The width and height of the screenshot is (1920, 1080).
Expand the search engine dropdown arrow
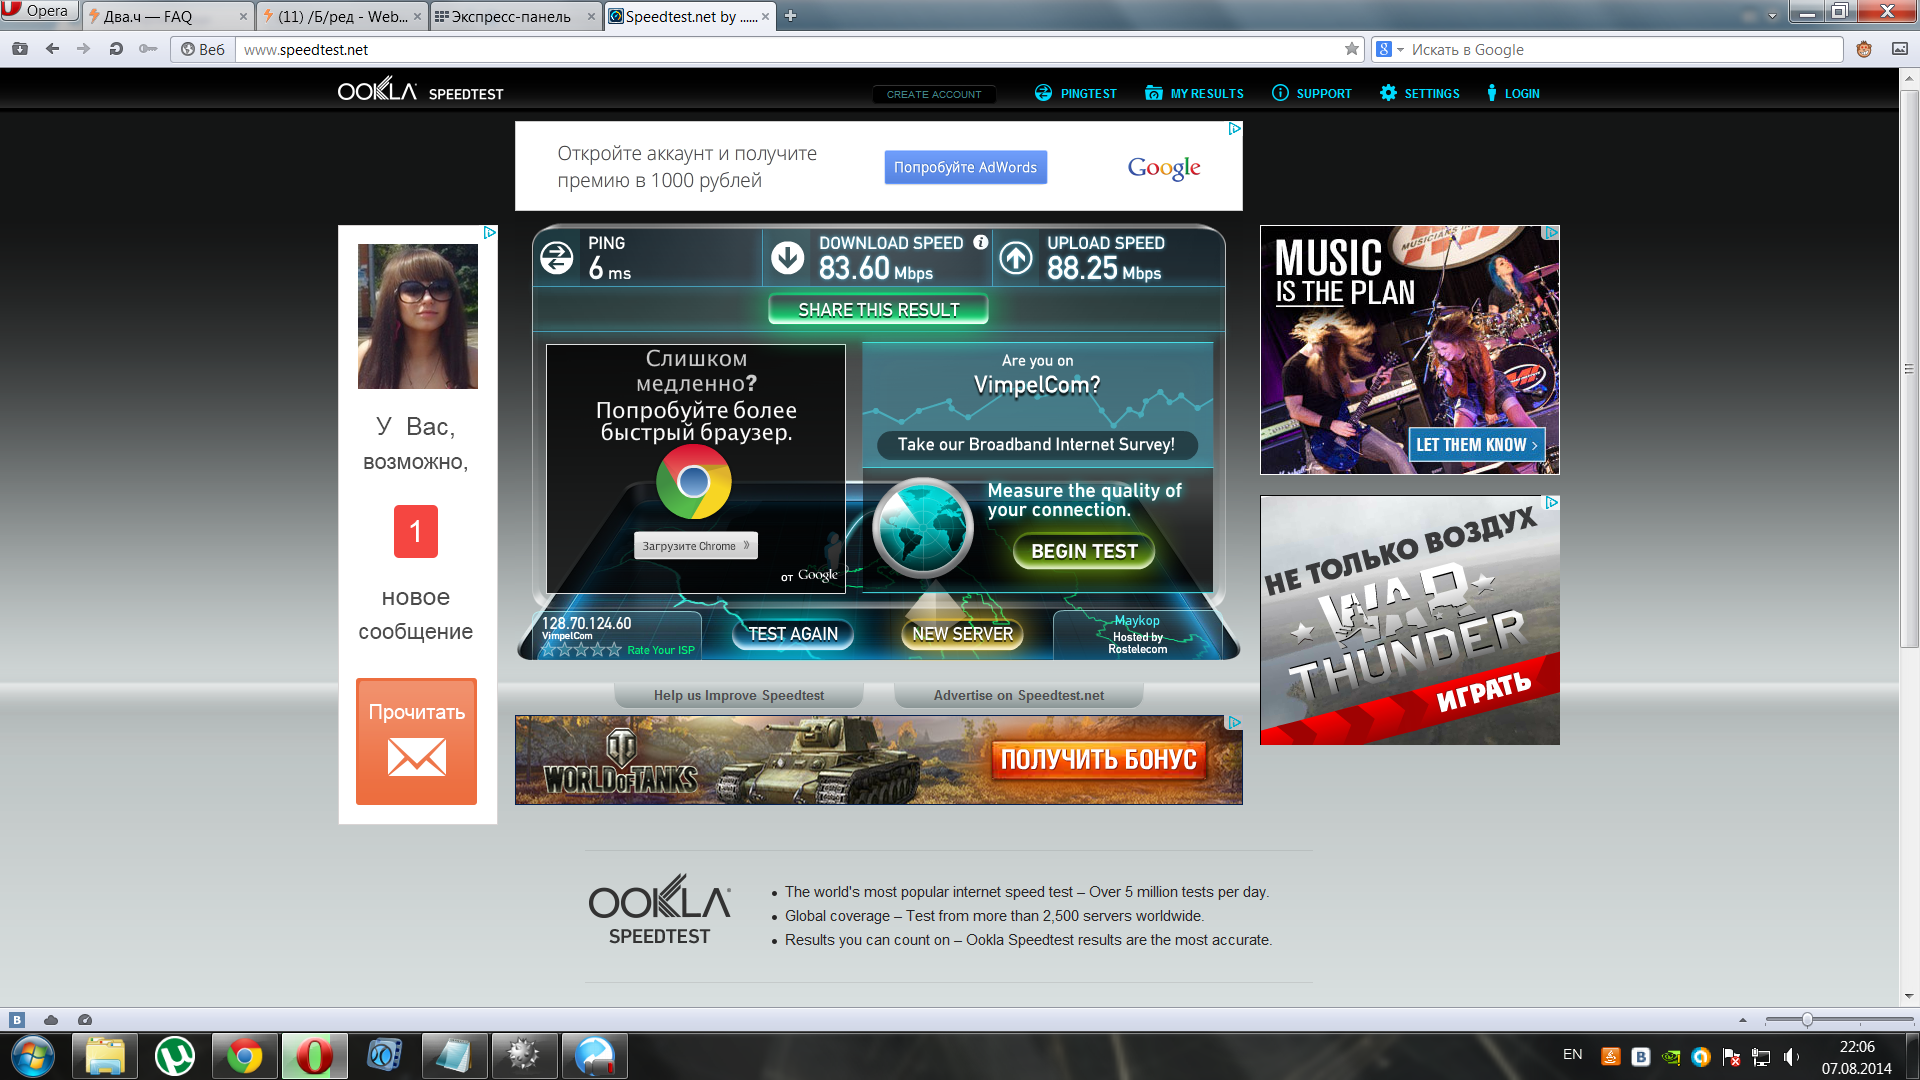(x=1400, y=49)
